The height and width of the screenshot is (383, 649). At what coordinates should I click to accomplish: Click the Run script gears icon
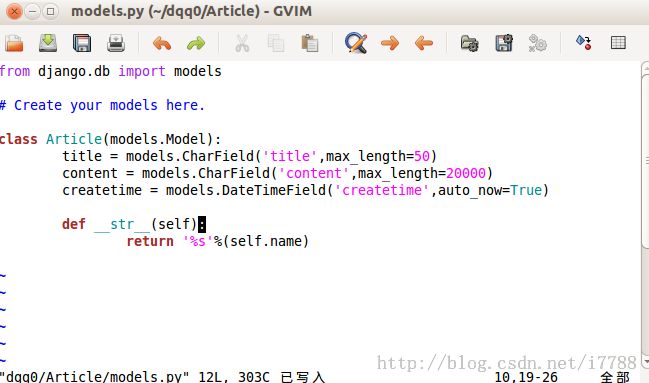(x=537, y=43)
